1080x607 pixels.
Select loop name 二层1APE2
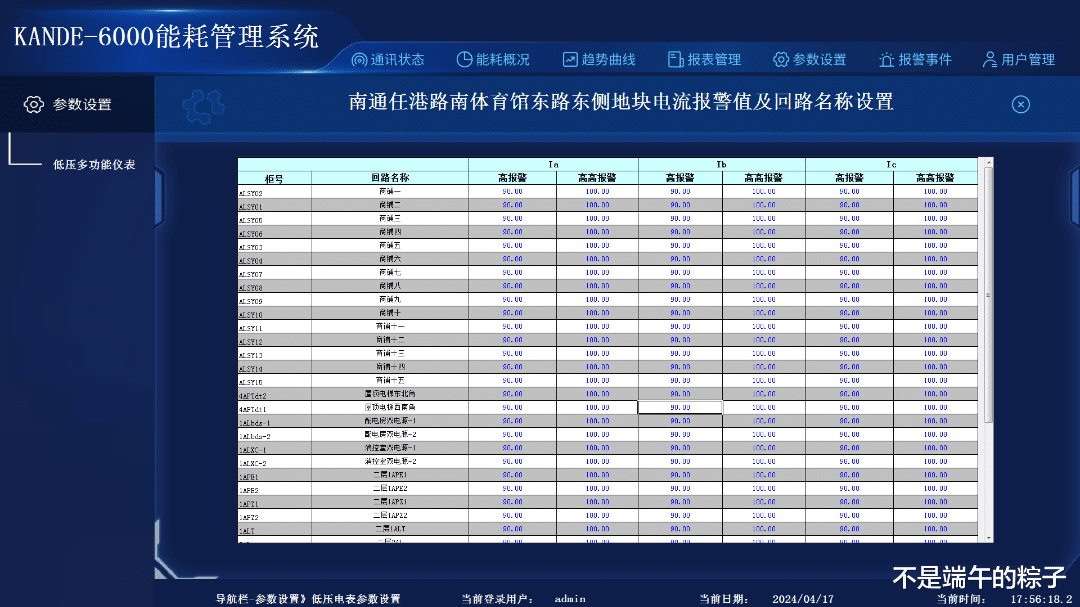(x=390, y=488)
